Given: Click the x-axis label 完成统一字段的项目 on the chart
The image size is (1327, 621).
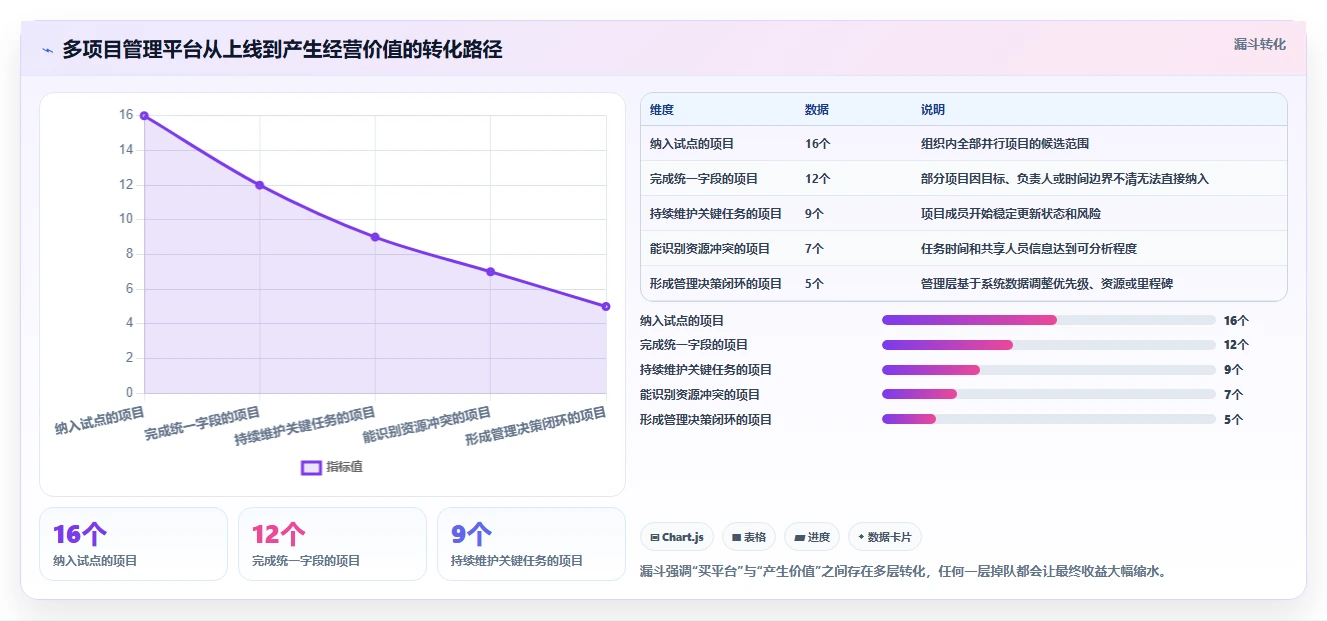Looking at the screenshot, I should tap(202, 424).
